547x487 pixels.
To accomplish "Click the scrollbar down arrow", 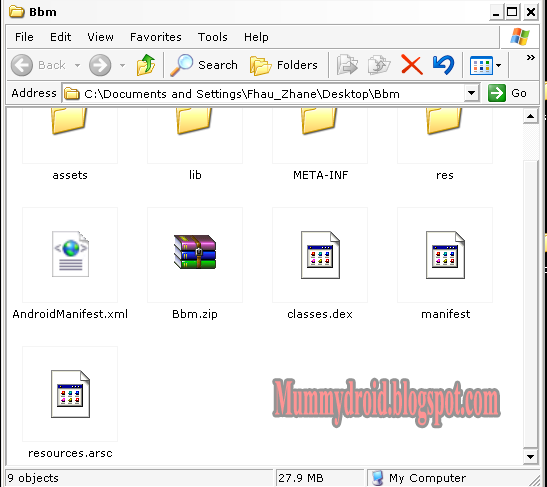I will [x=530, y=456].
